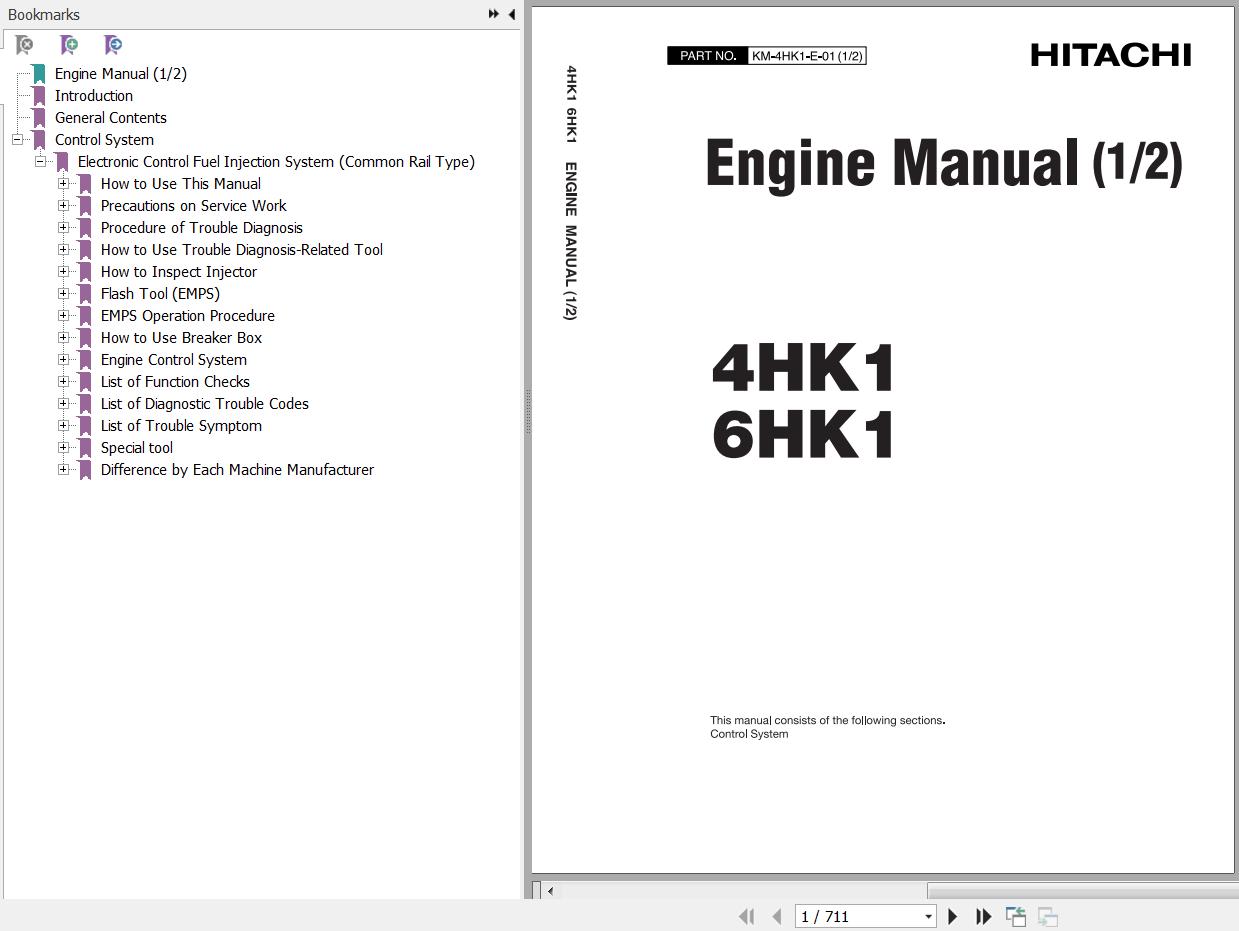Viewport: 1239px width, 931px height.
Task: Expand Flash Tool (EMPS)
Action: click(x=63, y=294)
